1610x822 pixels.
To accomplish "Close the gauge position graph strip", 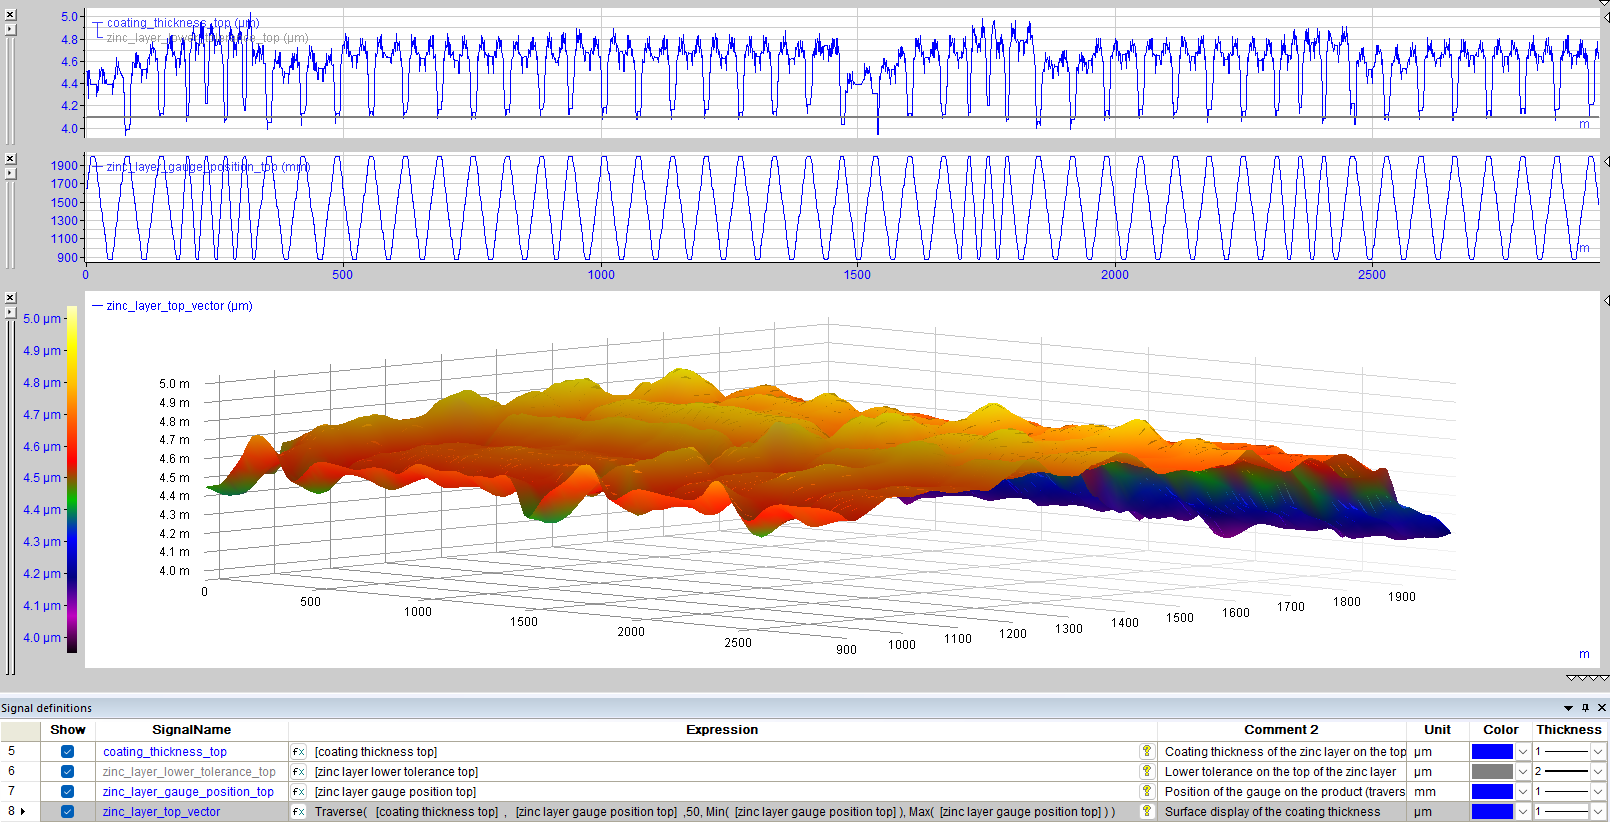I will [10, 159].
